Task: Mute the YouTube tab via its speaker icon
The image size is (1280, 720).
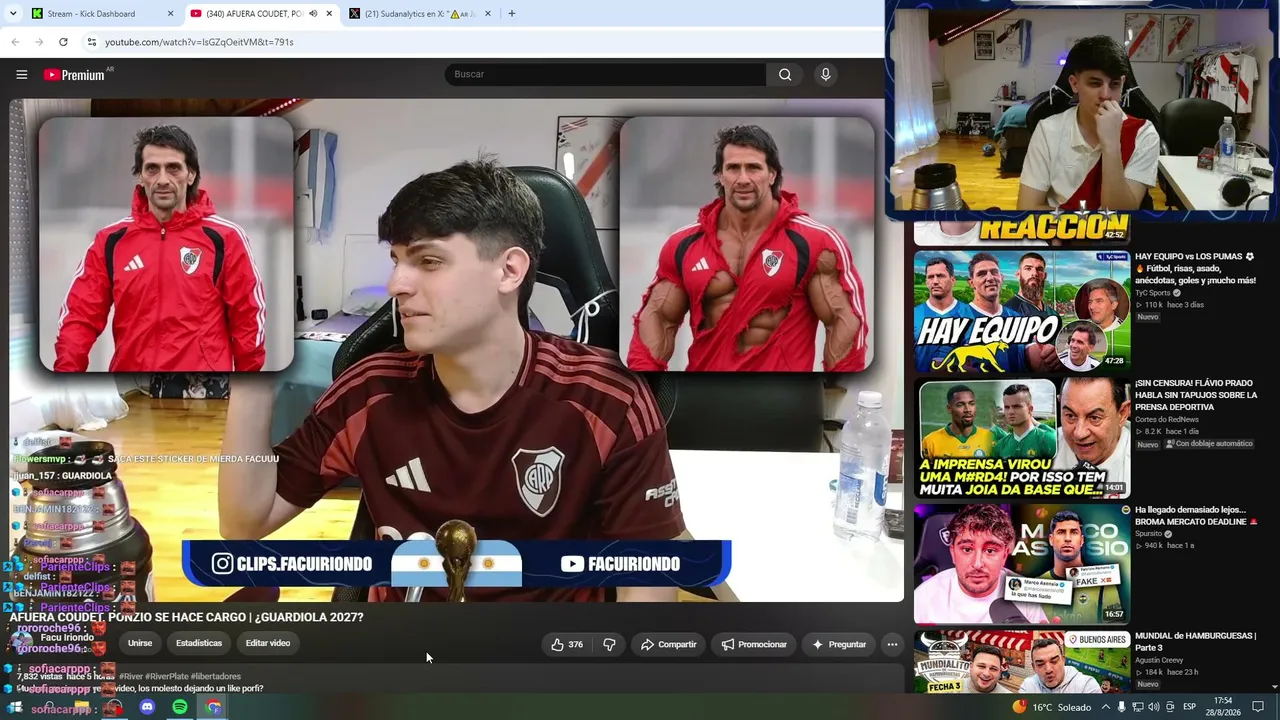Action: (x=313, y=14)
